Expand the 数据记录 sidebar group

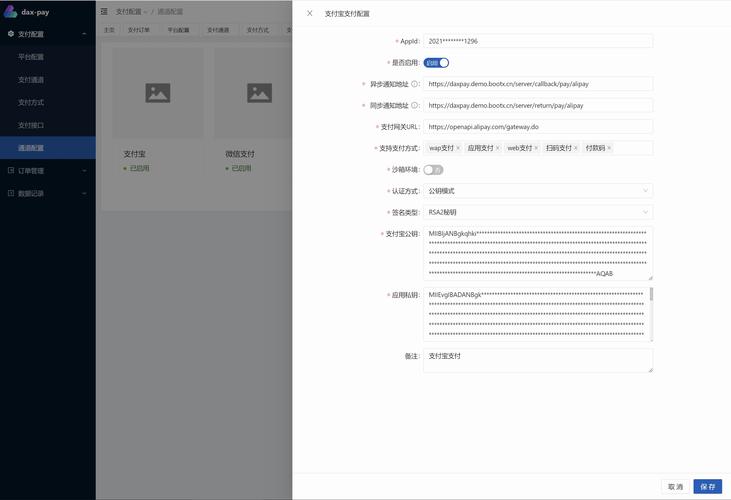click(x=84, y=193)
